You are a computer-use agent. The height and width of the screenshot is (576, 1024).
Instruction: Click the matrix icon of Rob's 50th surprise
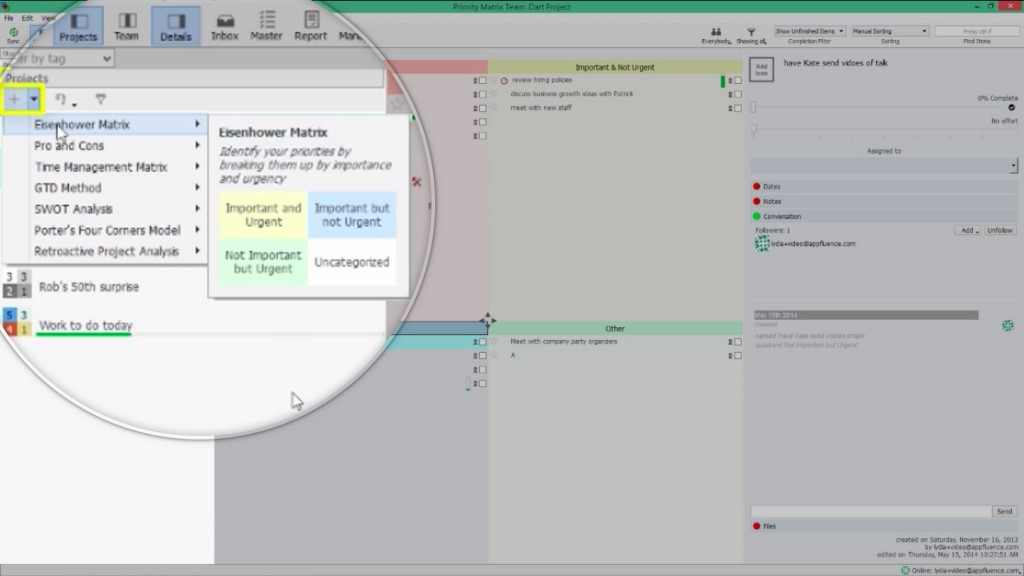16,284
